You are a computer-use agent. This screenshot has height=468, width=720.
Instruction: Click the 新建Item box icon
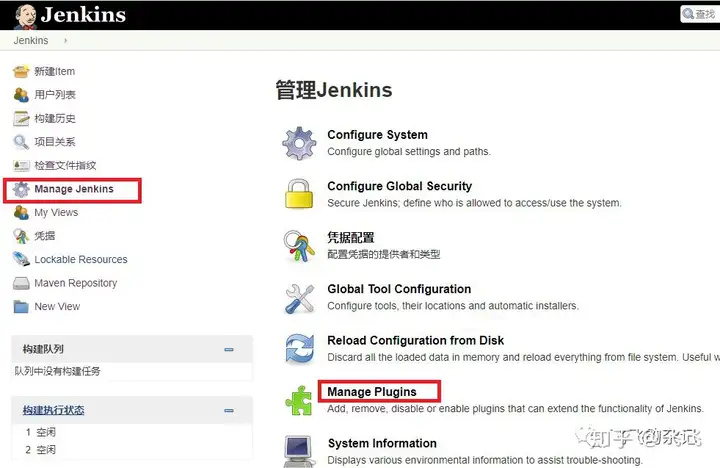tap(21, 72)
